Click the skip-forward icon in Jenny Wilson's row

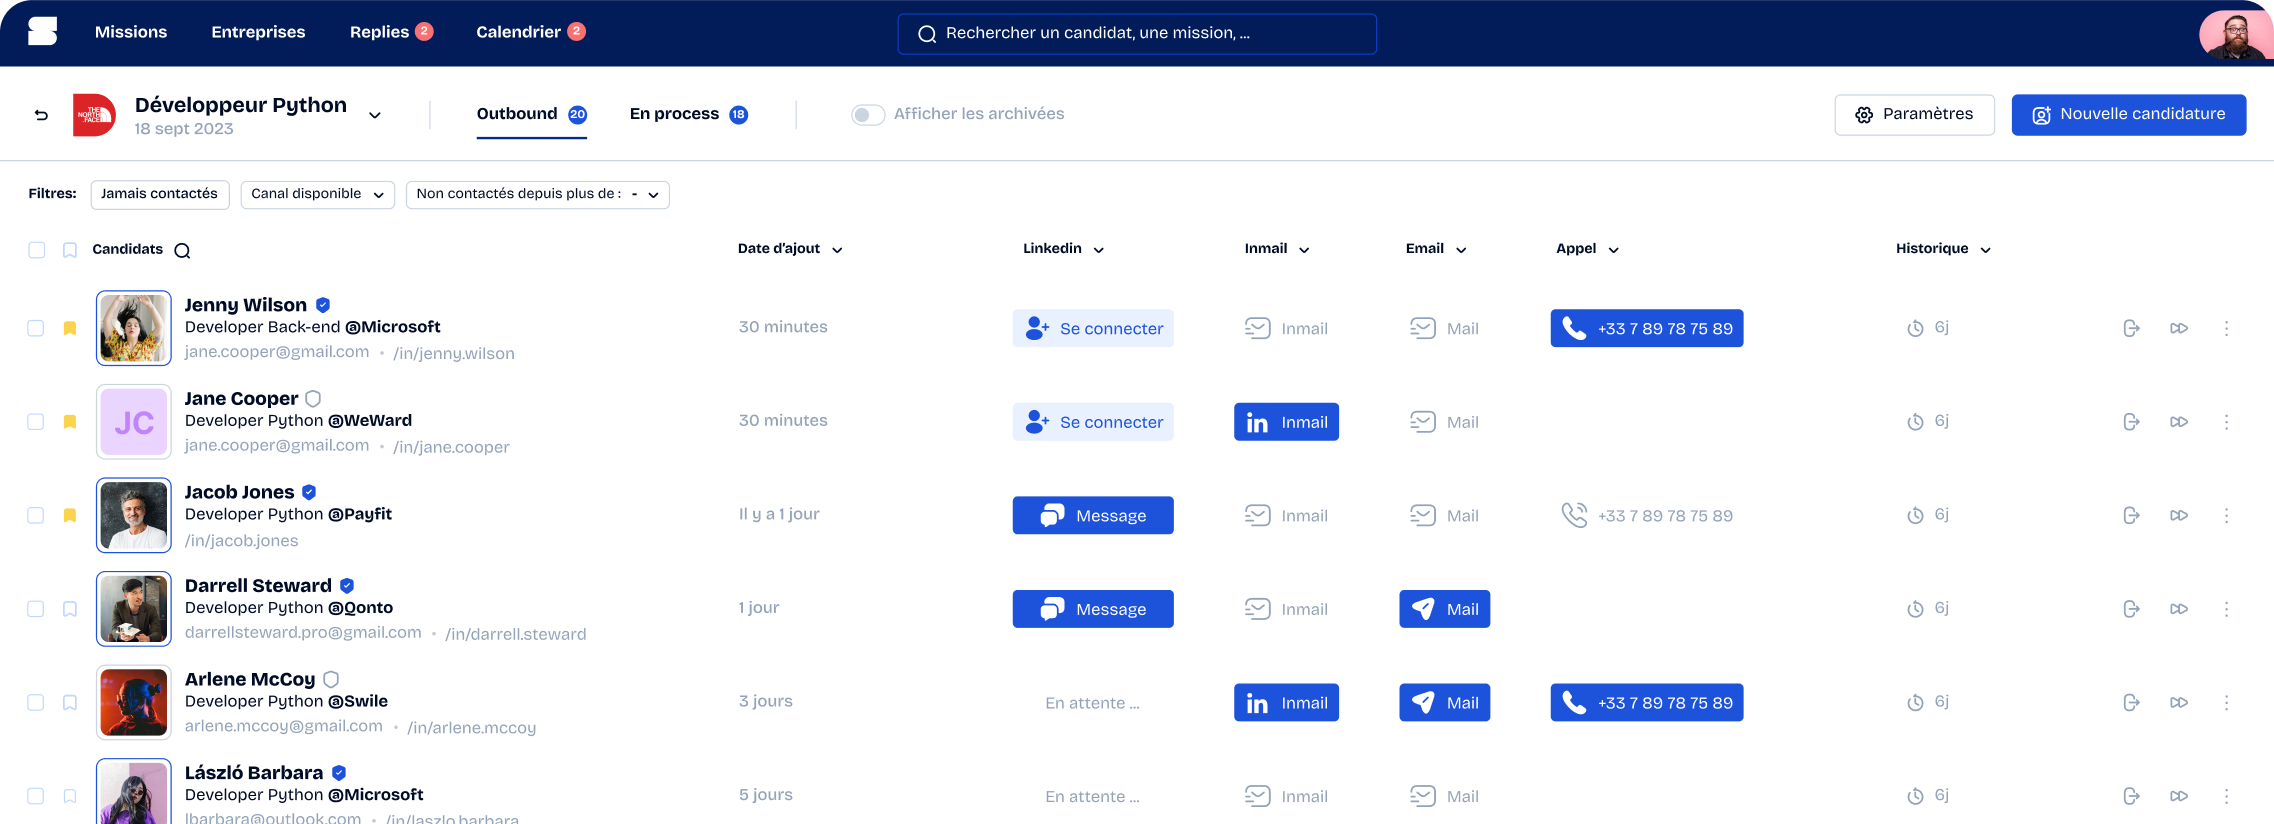coord(2179,328)
